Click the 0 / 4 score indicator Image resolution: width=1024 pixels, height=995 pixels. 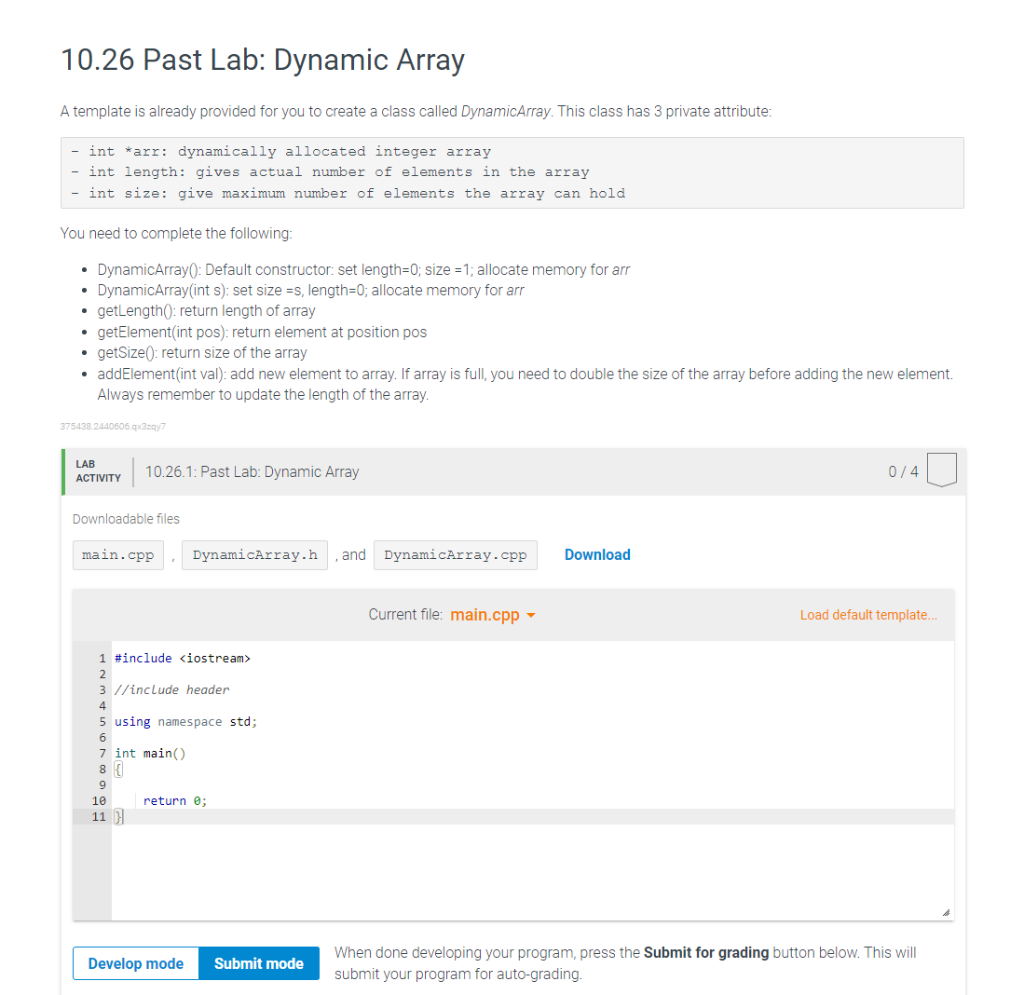pos(902,471)
